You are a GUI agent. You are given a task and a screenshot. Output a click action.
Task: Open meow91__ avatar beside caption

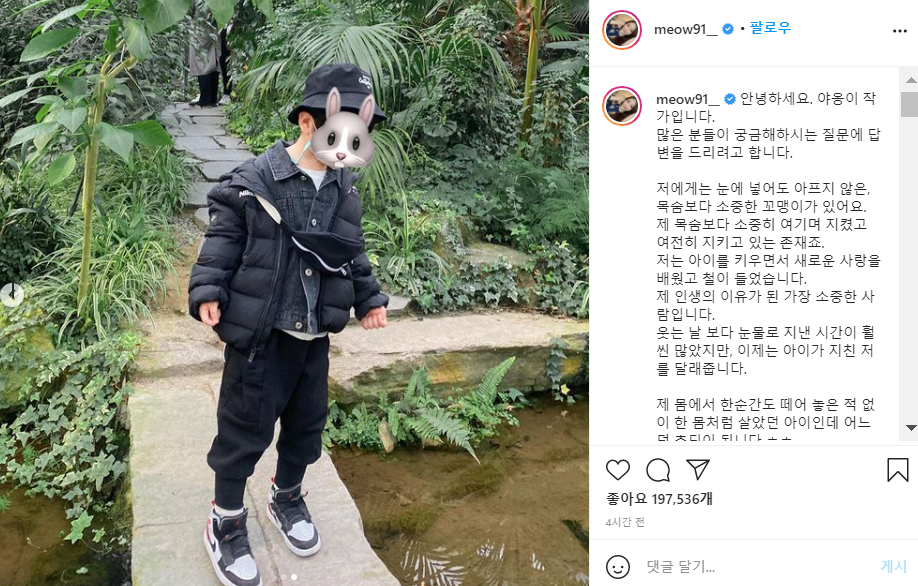(x=622, y=106)
